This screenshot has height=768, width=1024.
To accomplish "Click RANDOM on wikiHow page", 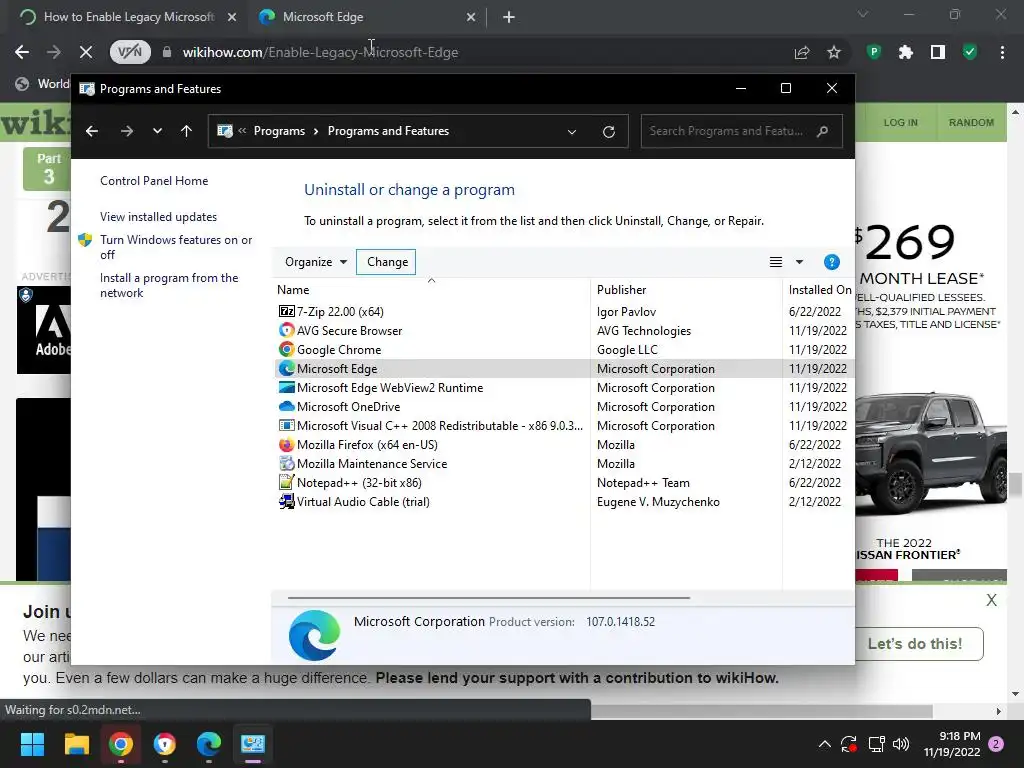I will pos(971,123).
